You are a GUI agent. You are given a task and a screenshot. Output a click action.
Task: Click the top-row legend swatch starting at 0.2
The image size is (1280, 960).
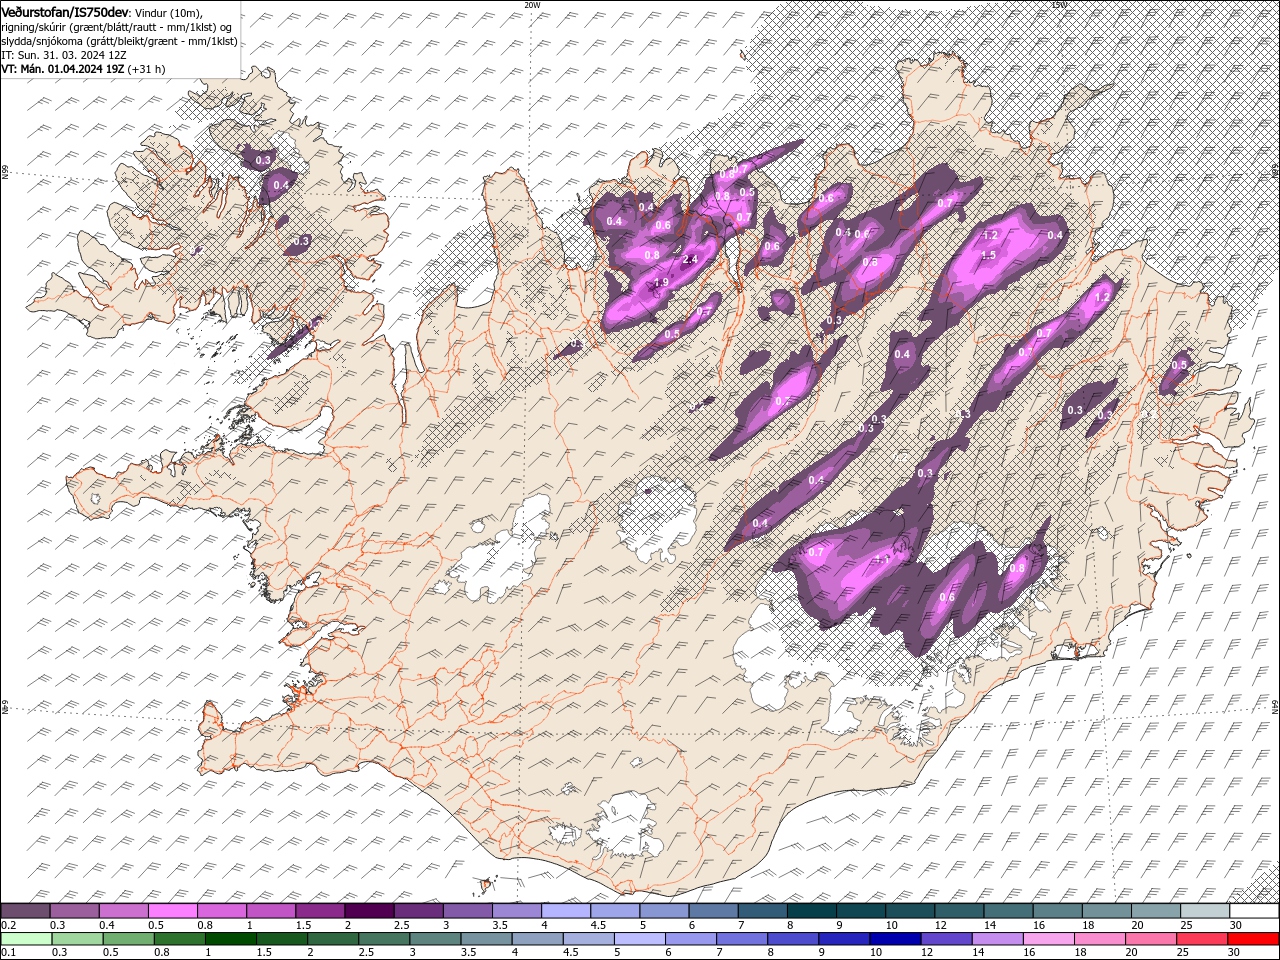point(25,911)
